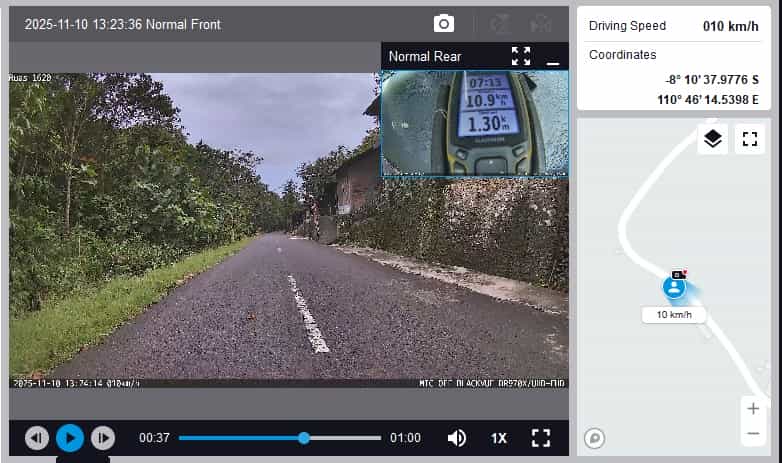This screenshot has width=782, height=463.
Task: Skip to the next frame
Action: (103, 438)
